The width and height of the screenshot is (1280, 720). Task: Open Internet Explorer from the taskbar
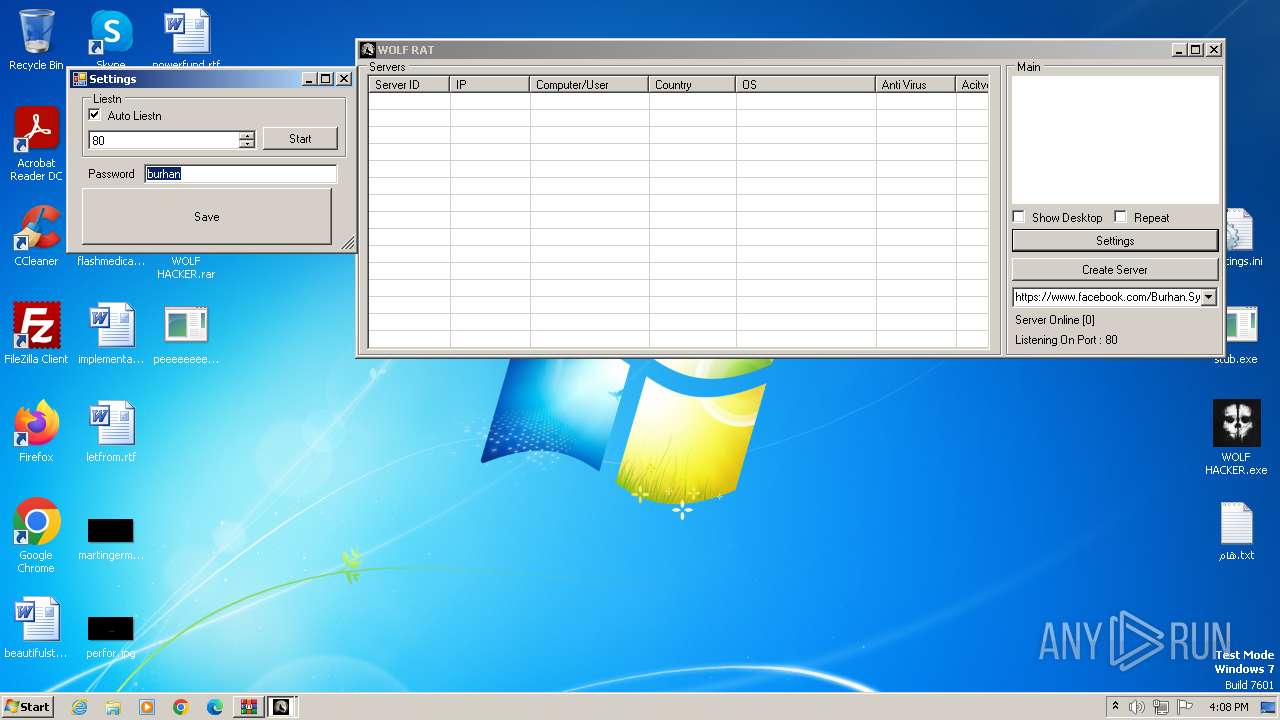79,707
